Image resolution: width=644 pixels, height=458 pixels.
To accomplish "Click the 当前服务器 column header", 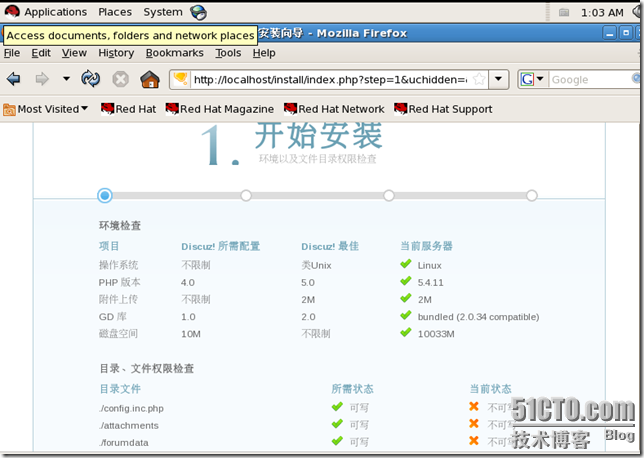I will tap(426, 246).
